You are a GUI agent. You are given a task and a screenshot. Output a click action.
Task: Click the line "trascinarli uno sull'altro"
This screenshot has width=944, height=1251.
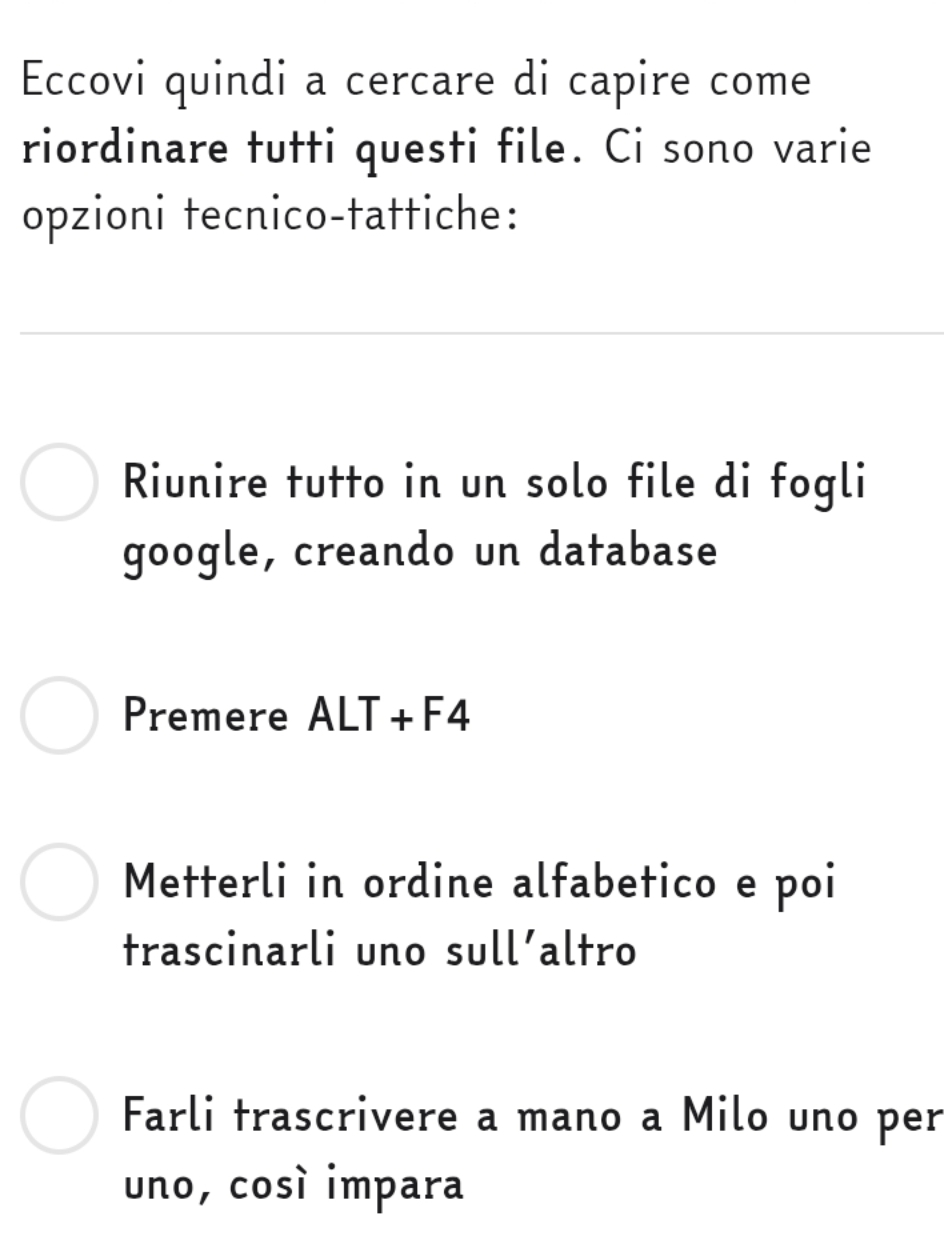pyautogui.click(x=379, y=949)
